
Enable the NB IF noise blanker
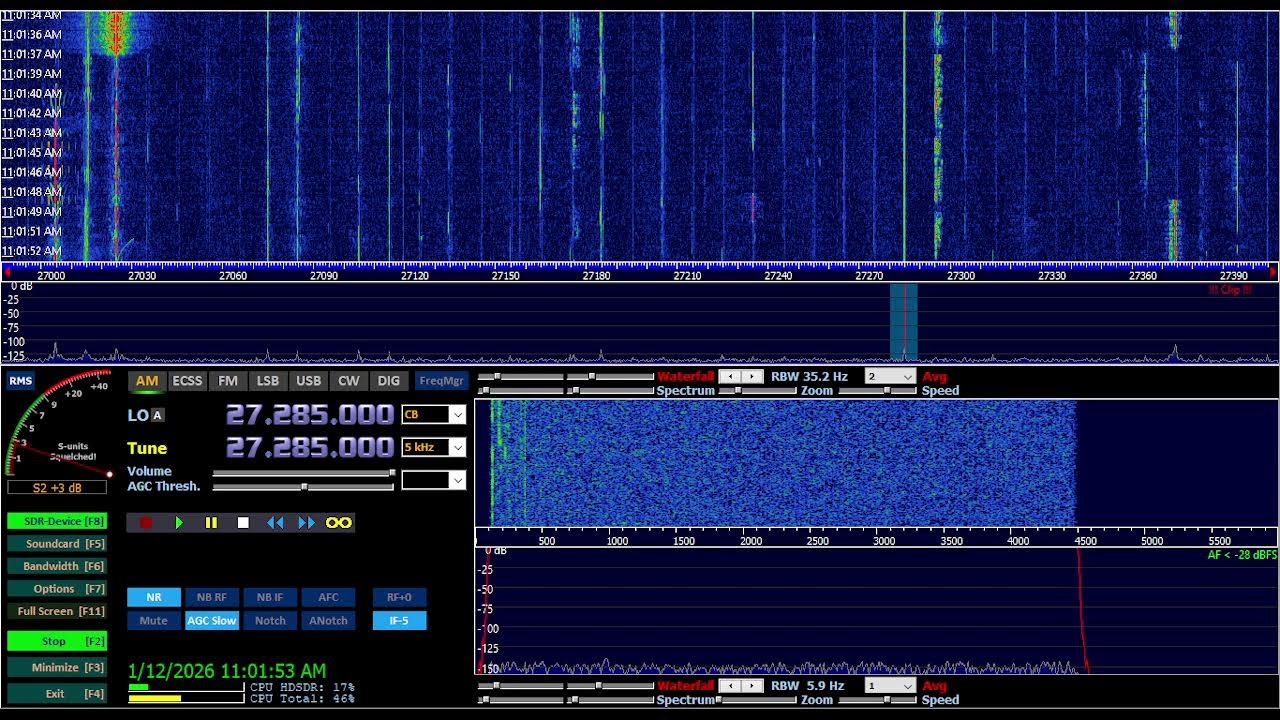pyautogui.click(x=270, y=597)
